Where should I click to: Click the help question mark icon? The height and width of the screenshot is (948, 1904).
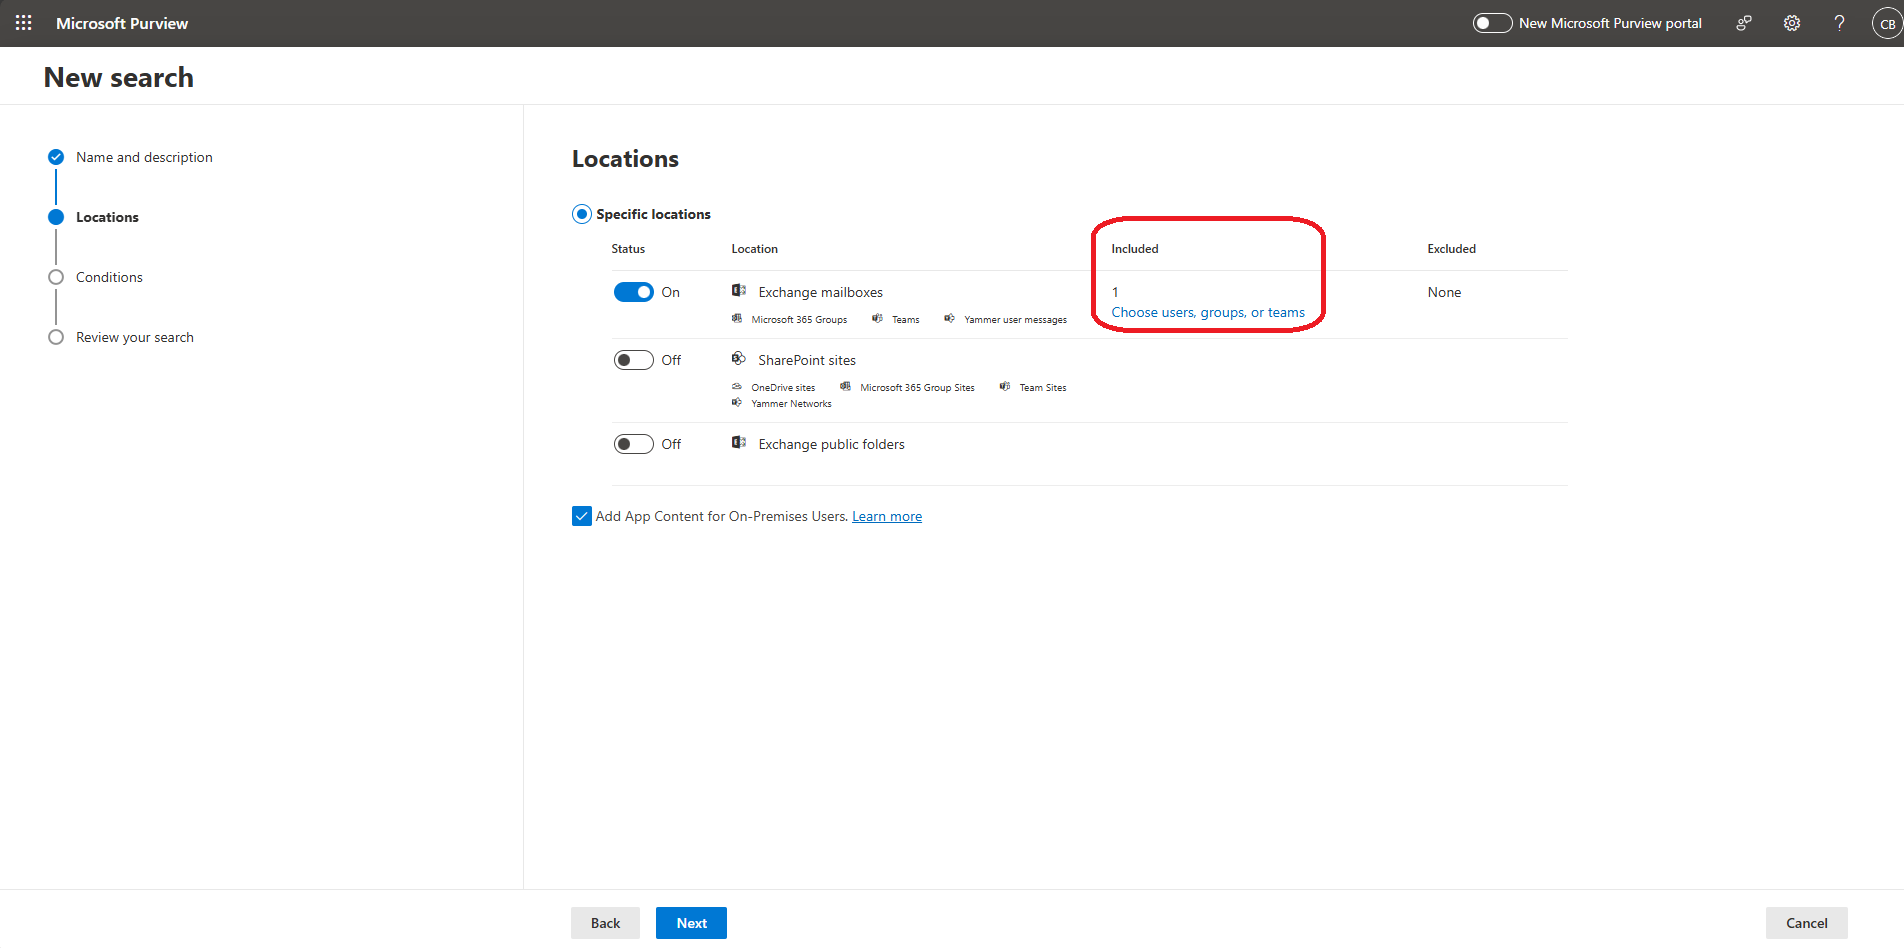(x=1839, y=23)
